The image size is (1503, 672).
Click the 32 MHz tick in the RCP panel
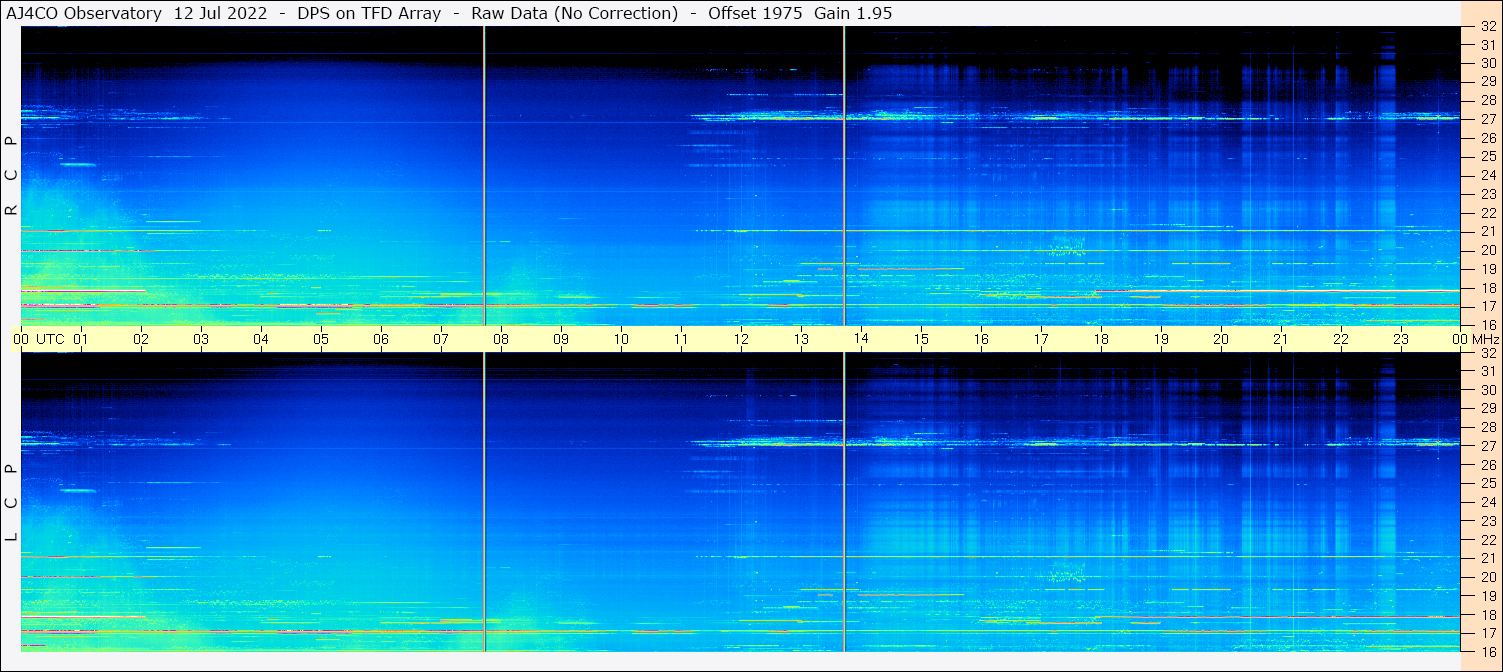click(x=1488, y=28)
